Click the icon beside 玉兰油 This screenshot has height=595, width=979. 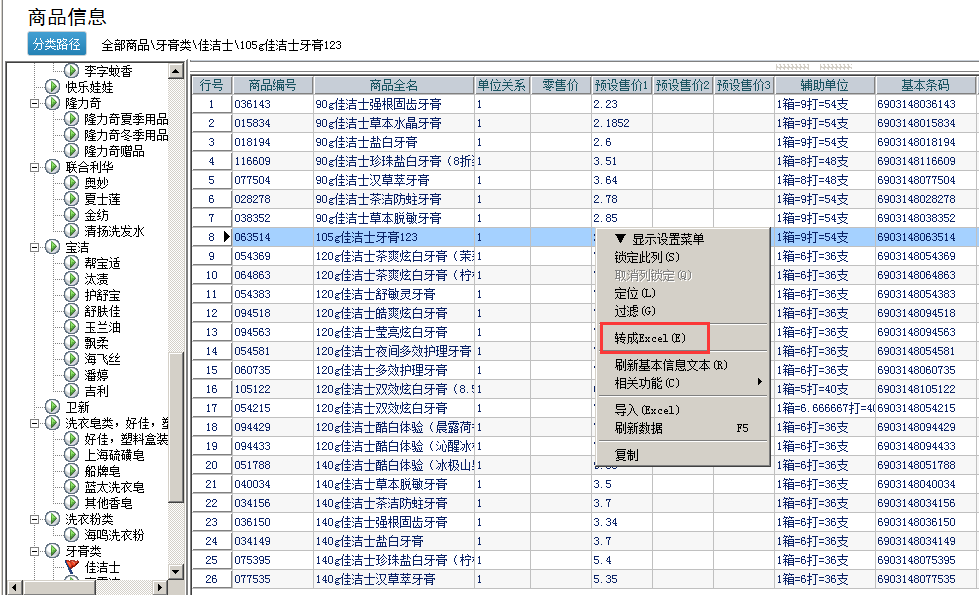(72, 327)
